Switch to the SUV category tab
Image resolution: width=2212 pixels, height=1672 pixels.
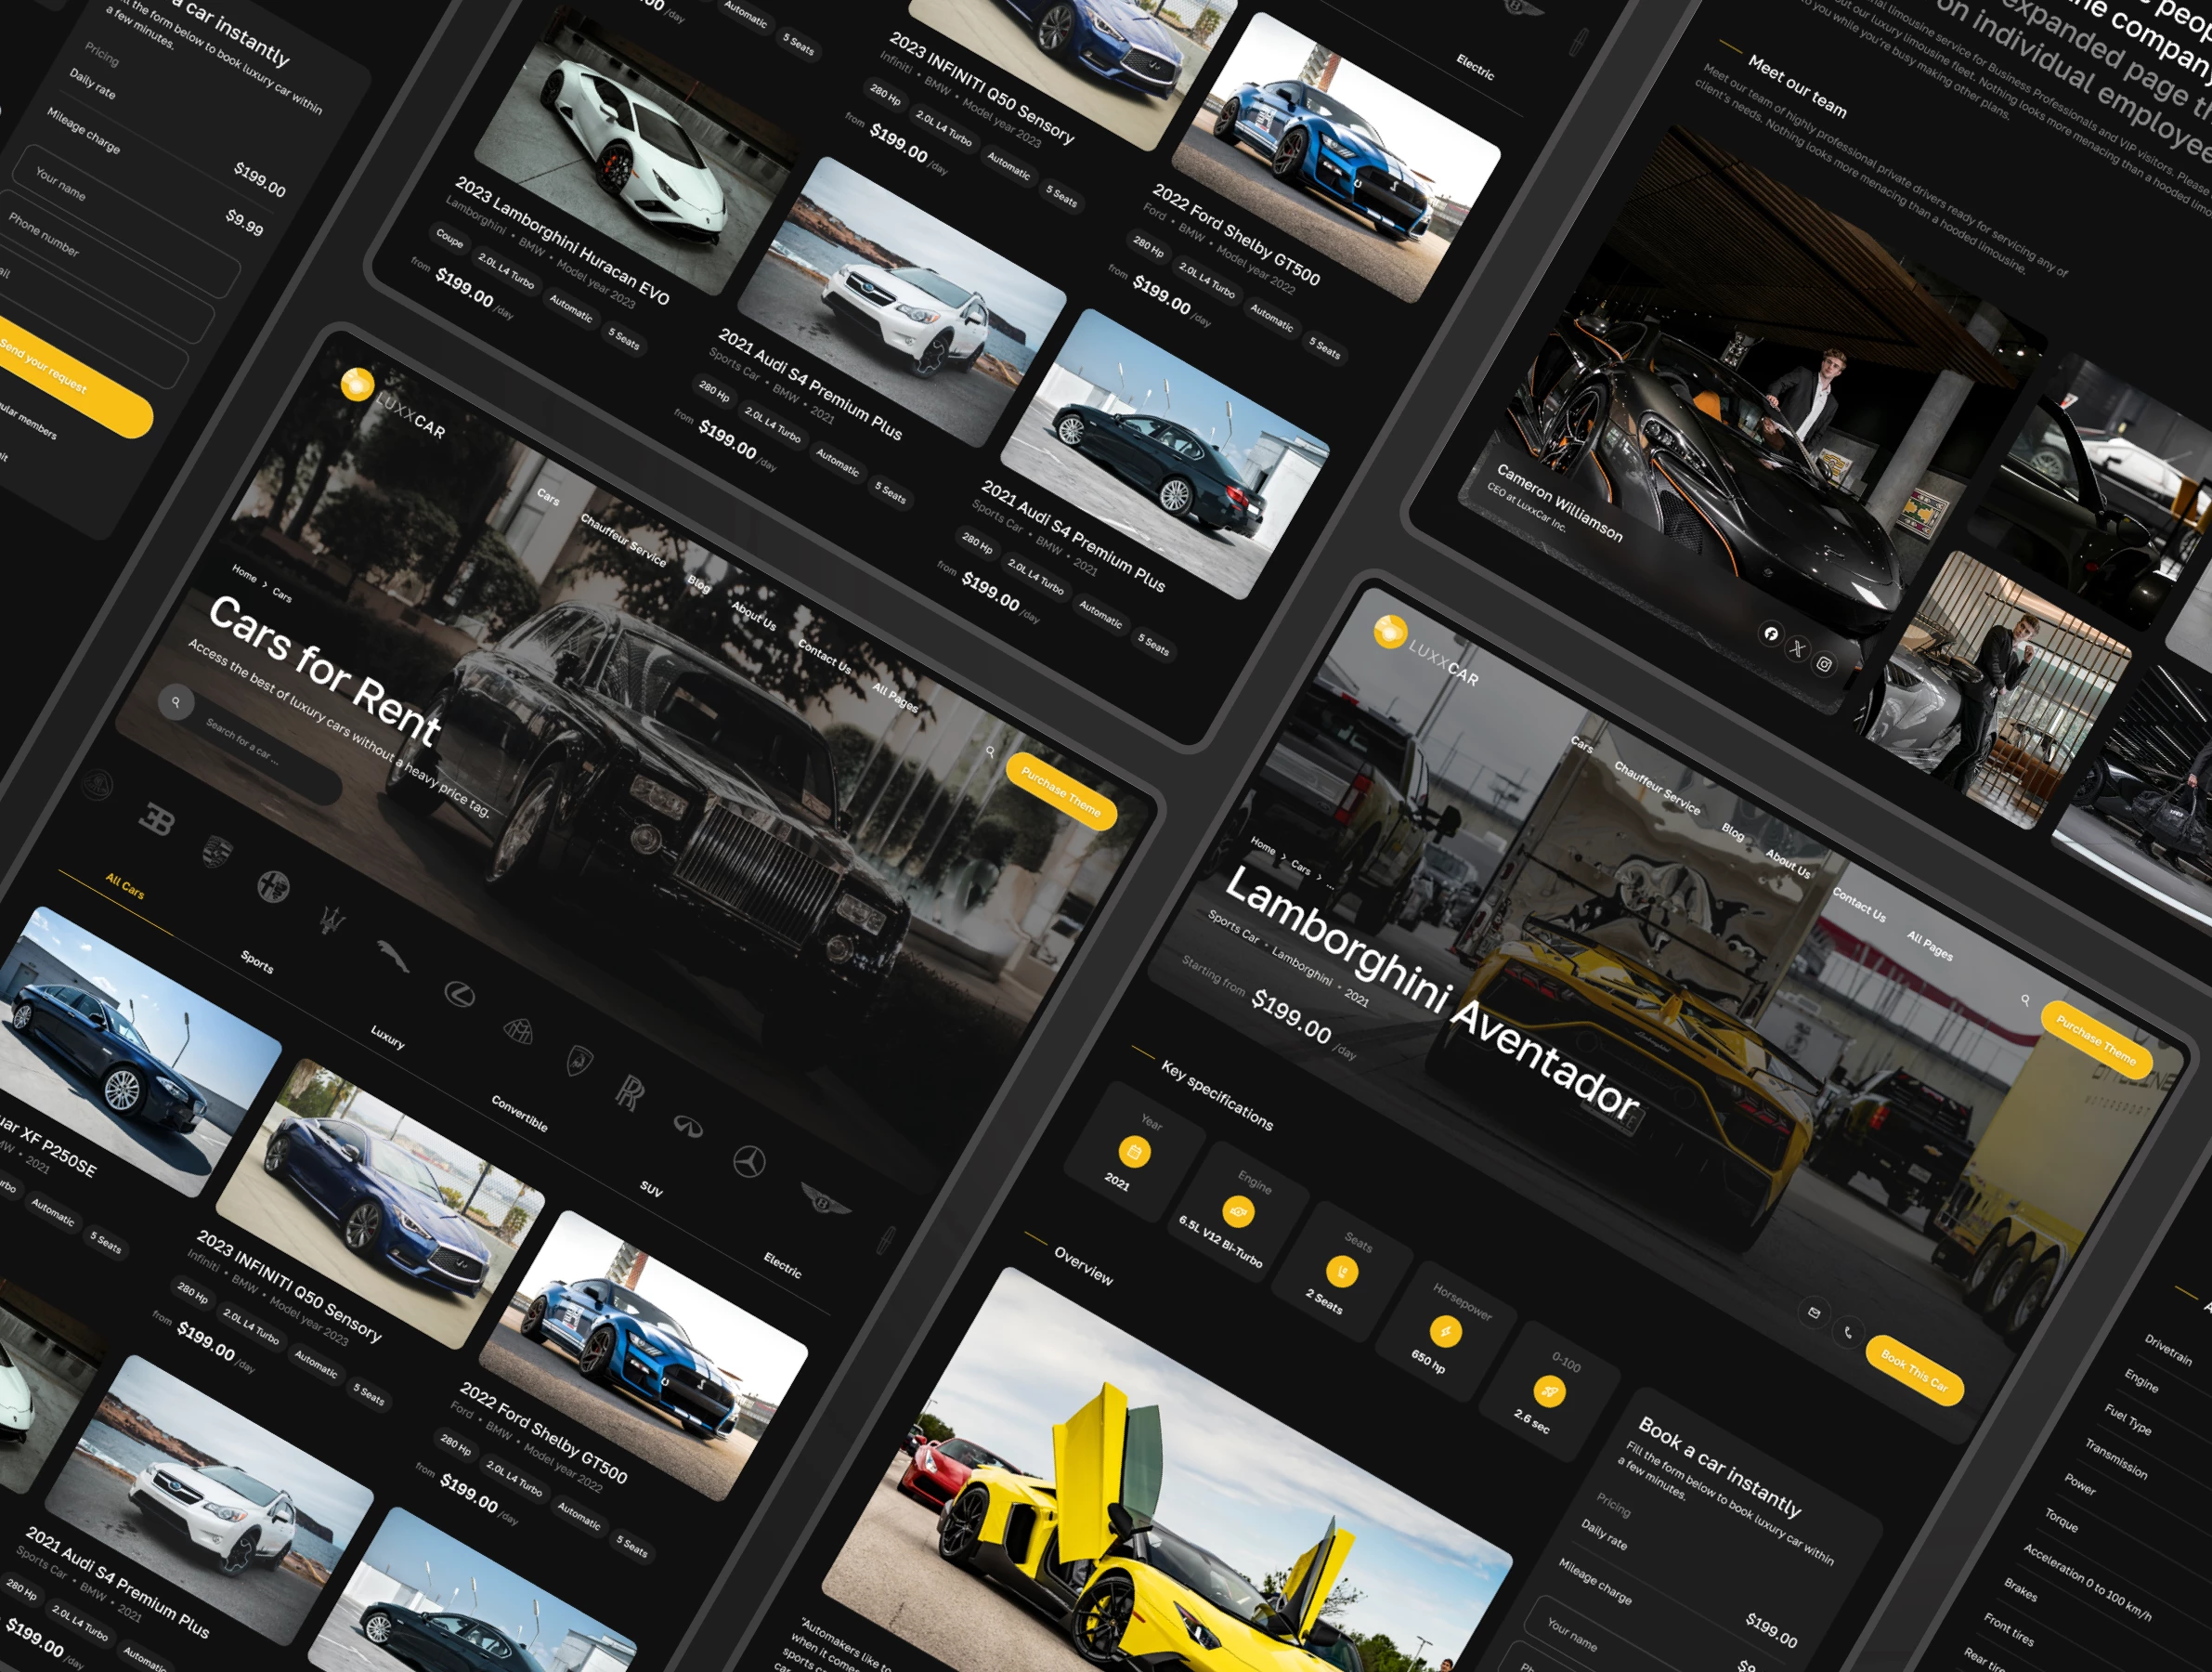pyautogui.click(x=651, y=1189)
